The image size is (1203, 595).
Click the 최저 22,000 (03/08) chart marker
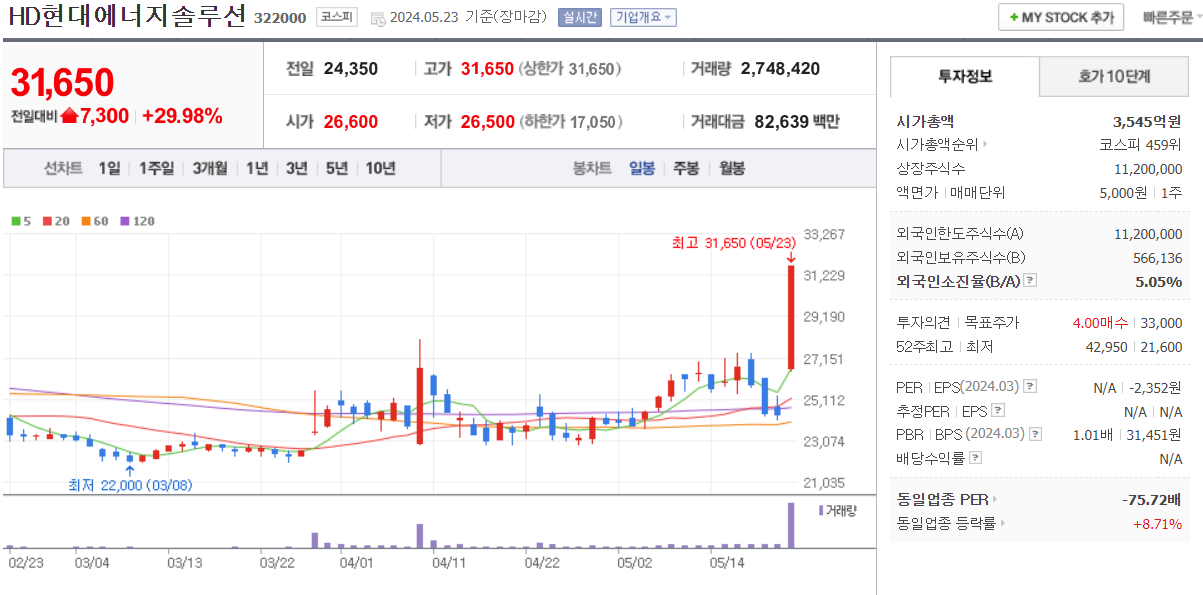[130, 485]
